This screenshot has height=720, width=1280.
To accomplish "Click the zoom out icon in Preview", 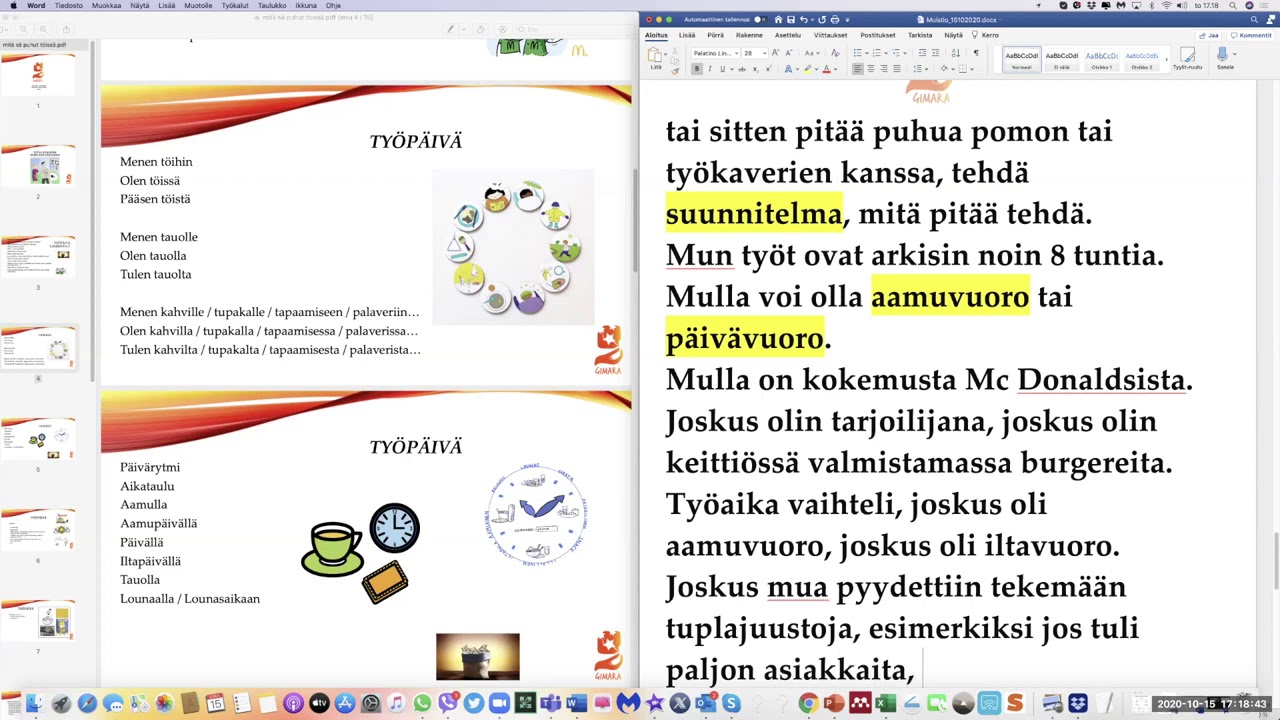I will 23,29.
